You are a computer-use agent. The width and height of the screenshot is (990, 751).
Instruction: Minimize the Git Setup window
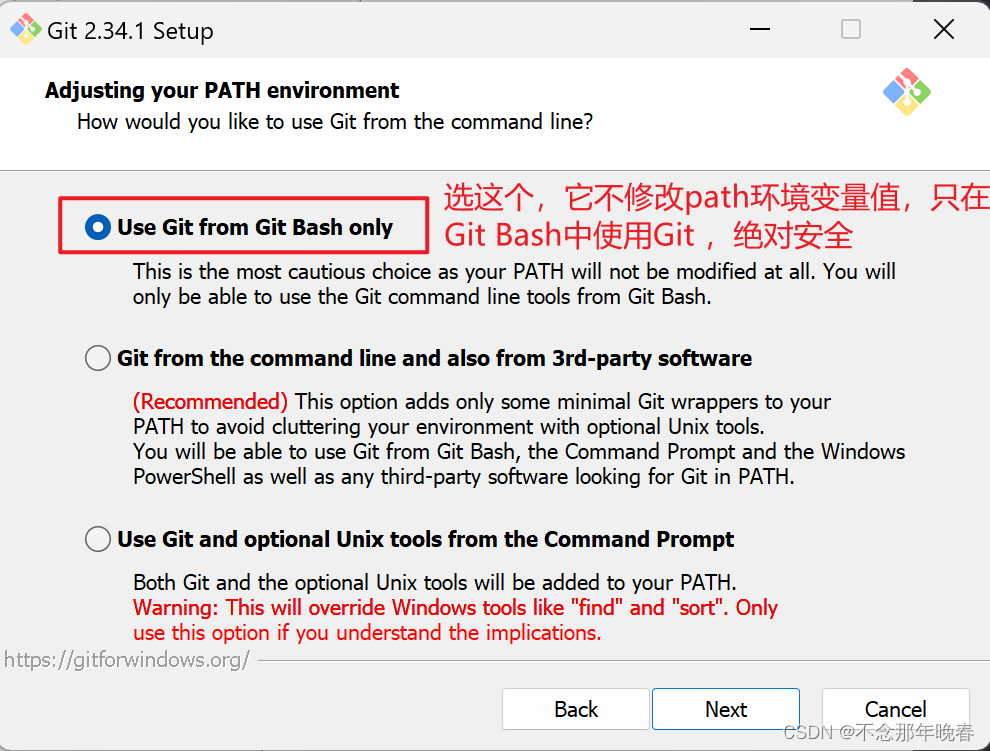[760, 29]
